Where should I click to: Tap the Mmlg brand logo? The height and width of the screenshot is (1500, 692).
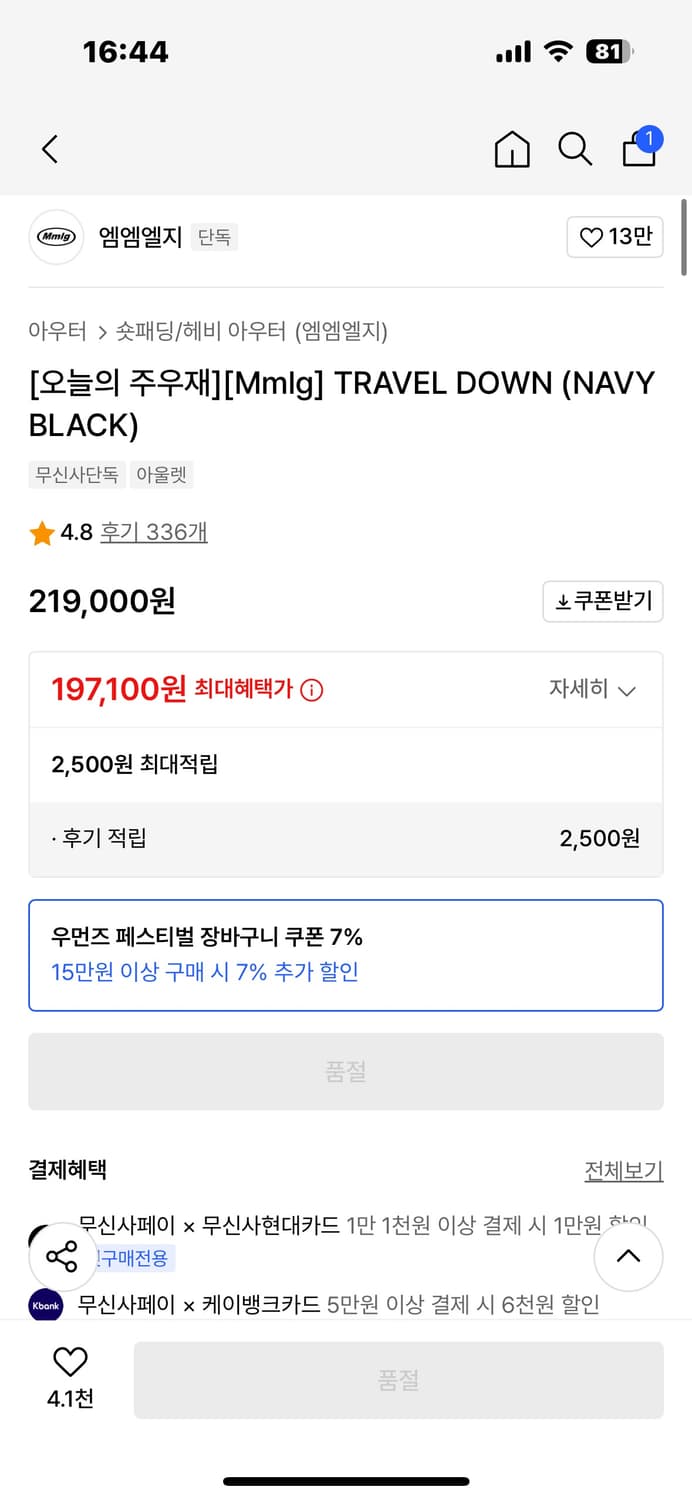click(56, 237)
